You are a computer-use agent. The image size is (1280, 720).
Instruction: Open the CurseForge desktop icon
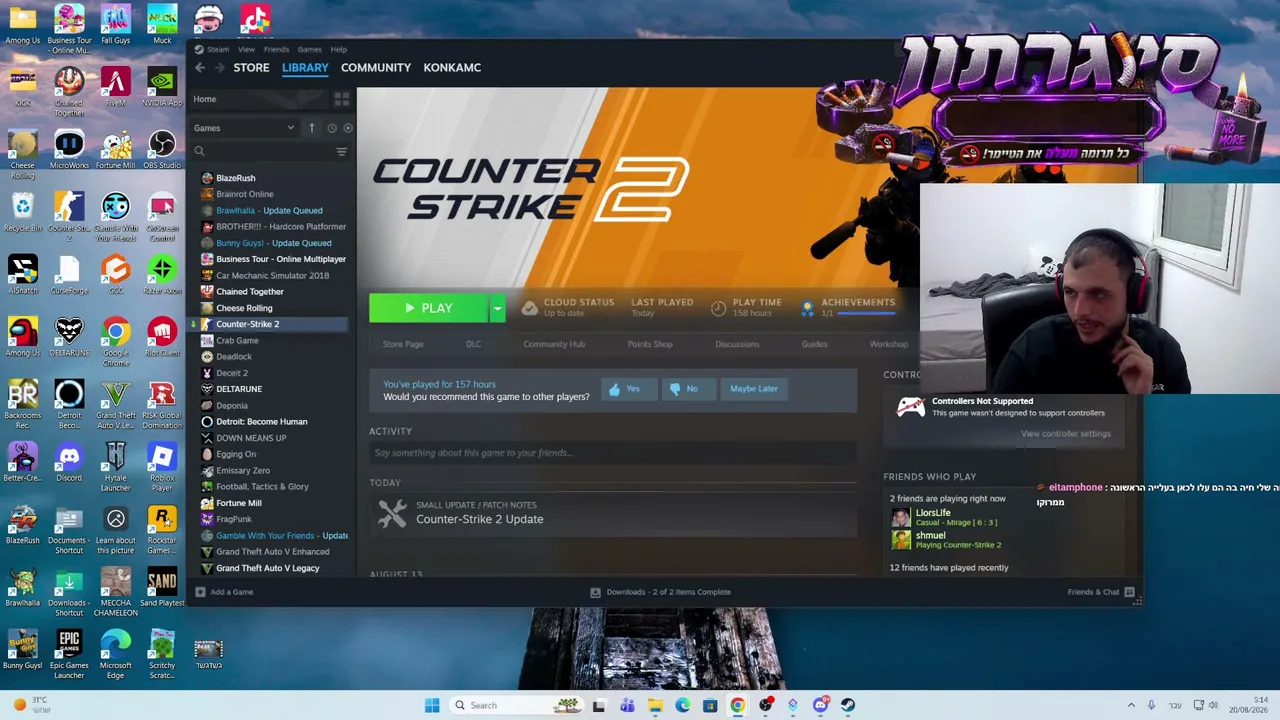[x=69, y=275]
